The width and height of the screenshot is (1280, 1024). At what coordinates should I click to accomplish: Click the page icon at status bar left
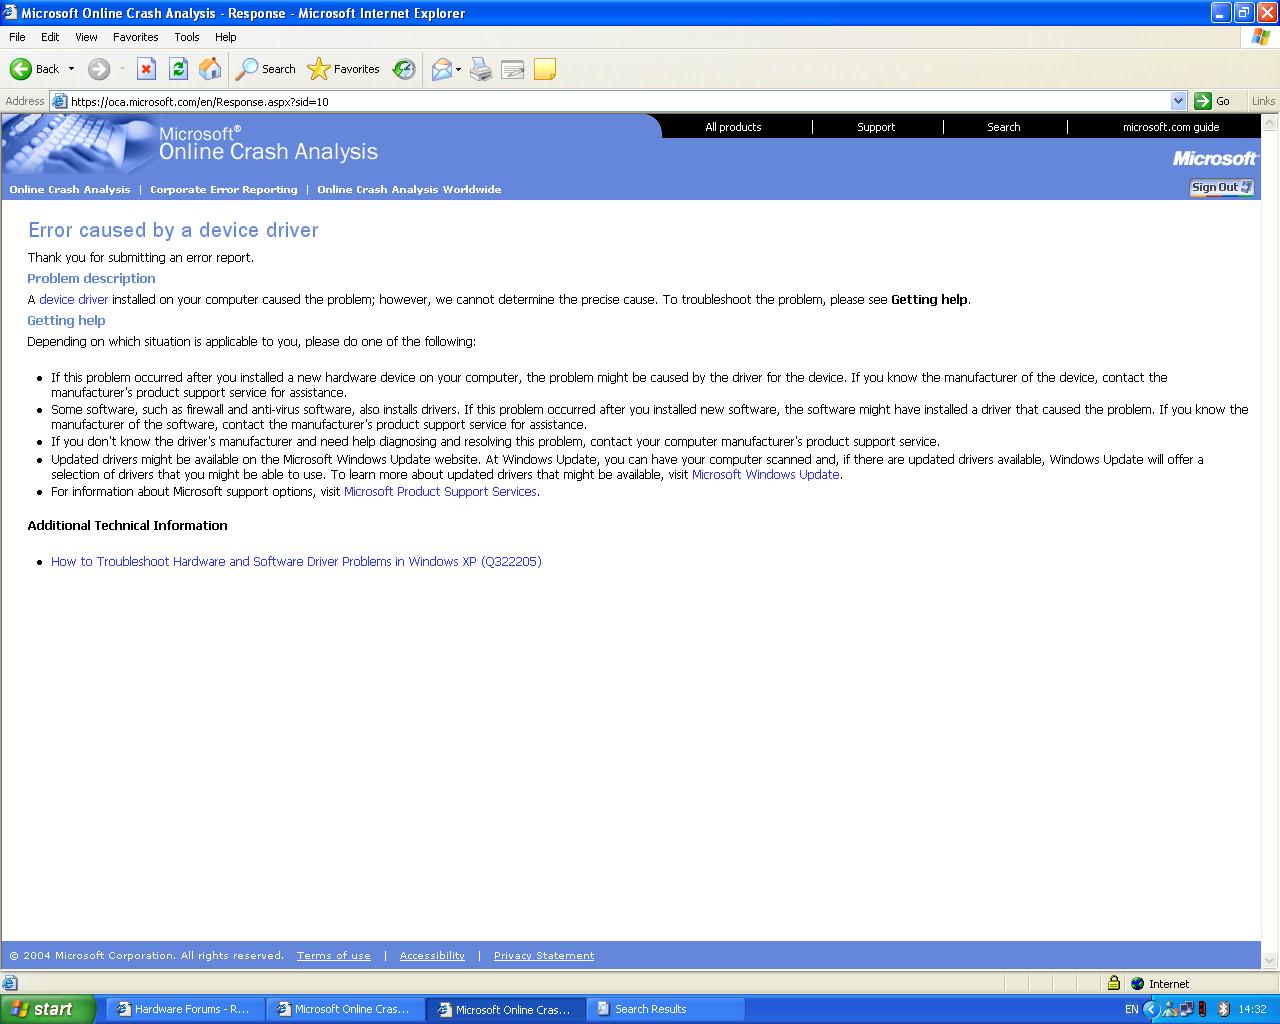pos(10,983)
